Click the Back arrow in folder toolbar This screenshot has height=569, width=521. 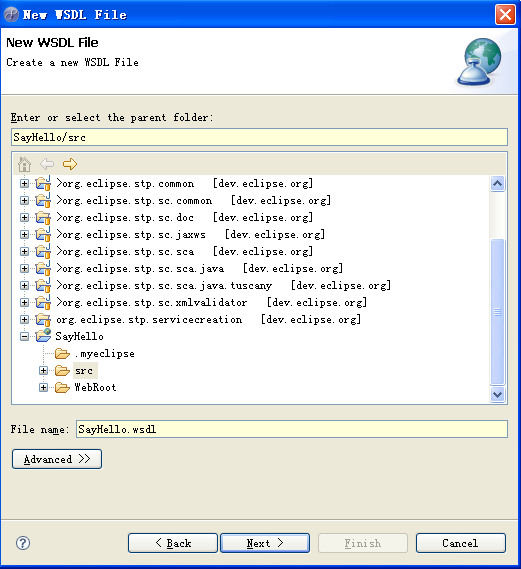click(47, 164)
